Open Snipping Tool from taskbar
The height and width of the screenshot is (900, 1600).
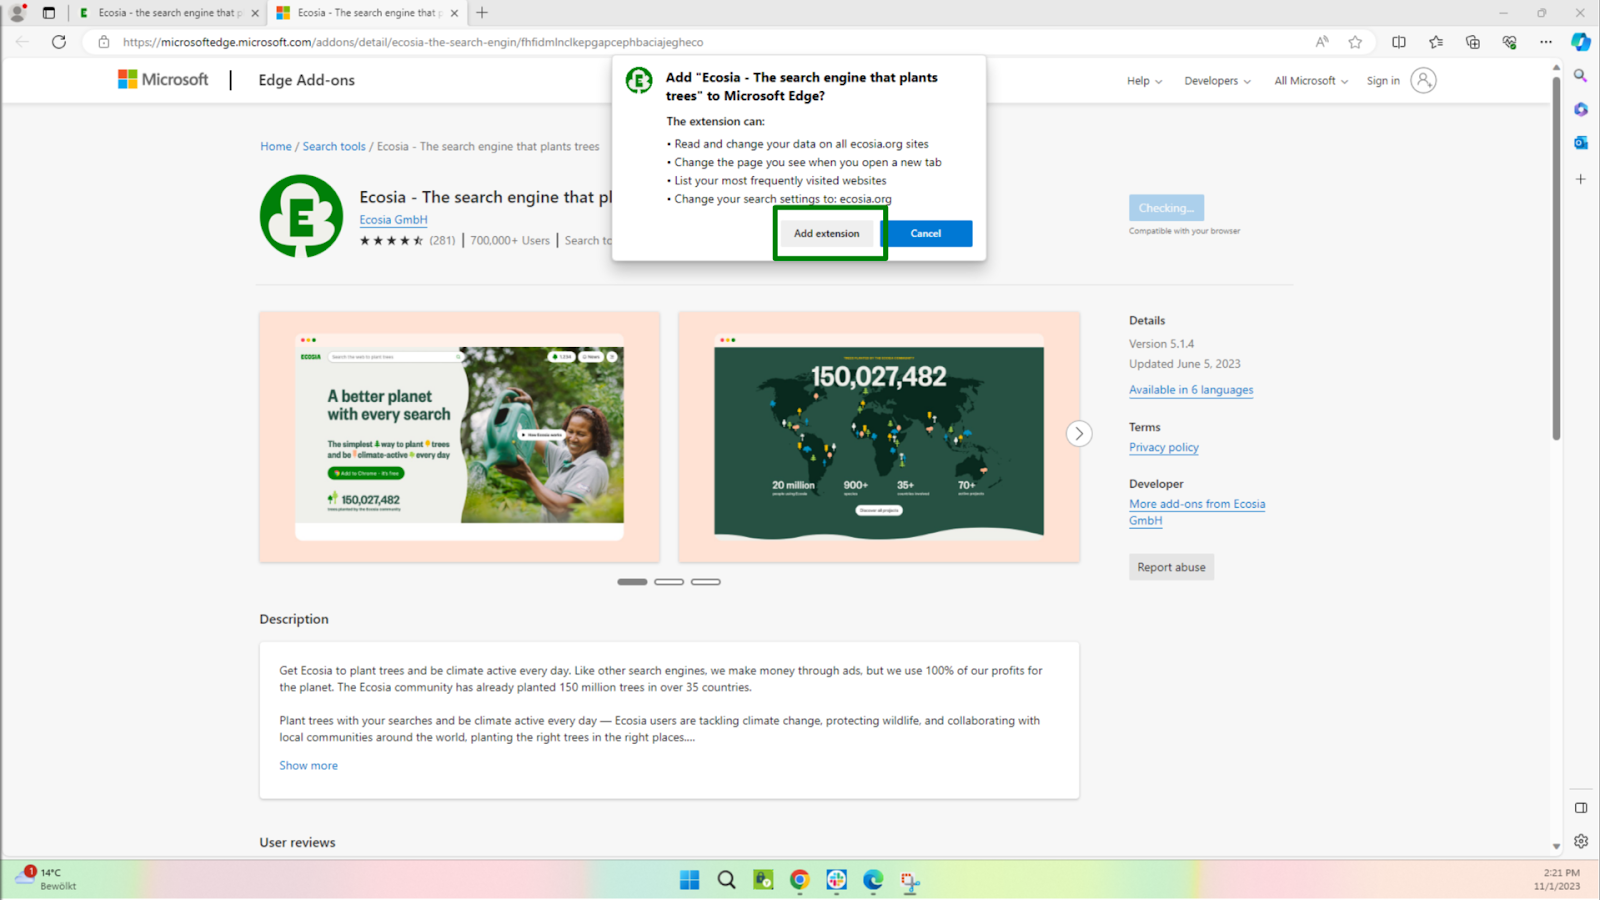910,880
